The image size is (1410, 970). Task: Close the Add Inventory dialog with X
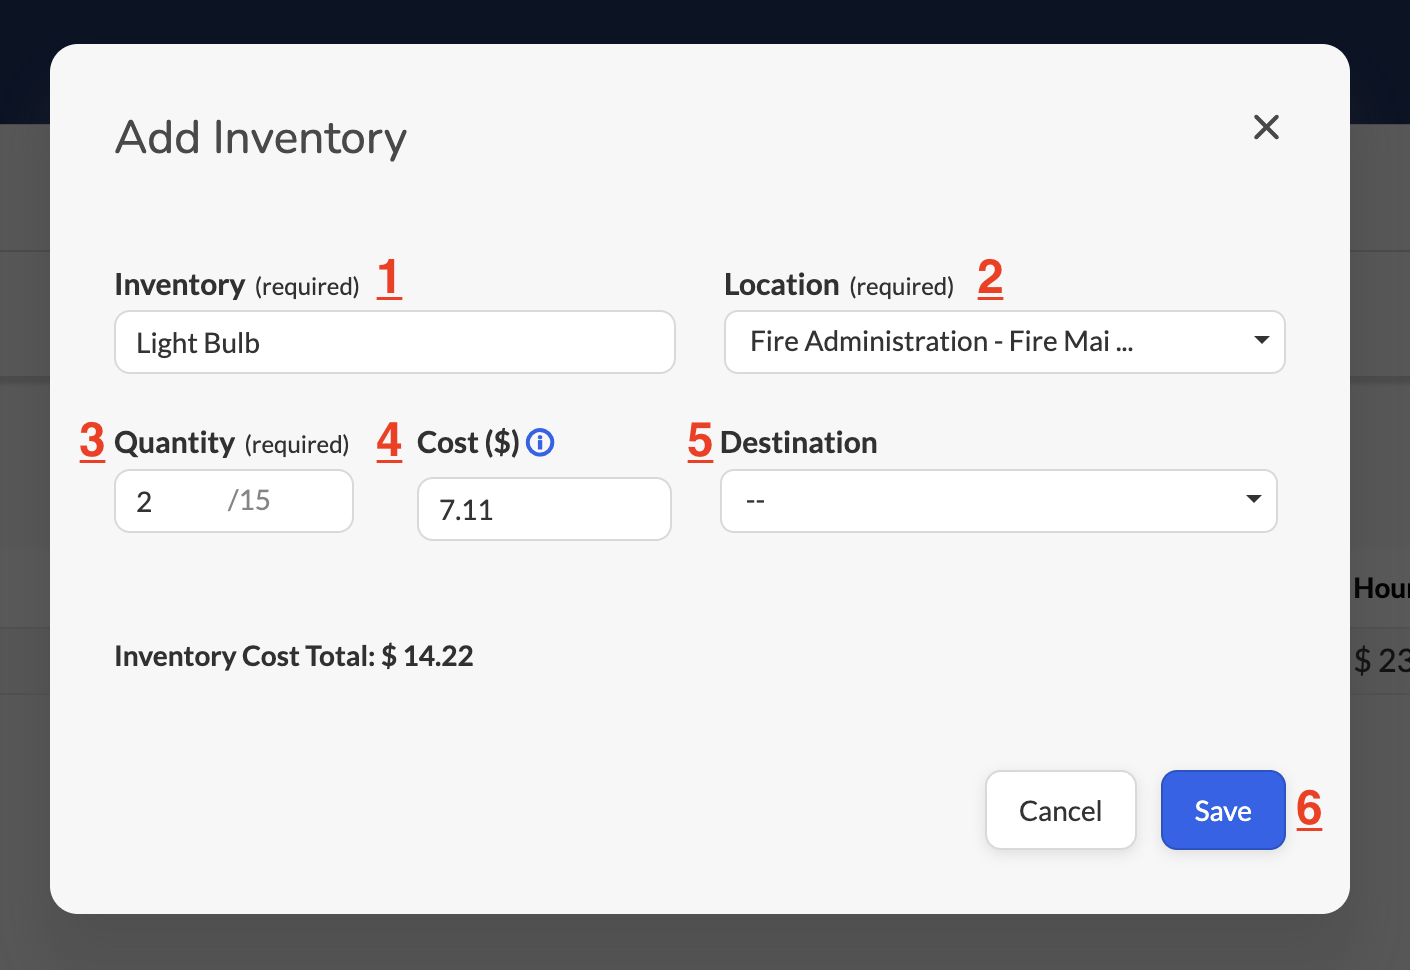click(1266, 127)
